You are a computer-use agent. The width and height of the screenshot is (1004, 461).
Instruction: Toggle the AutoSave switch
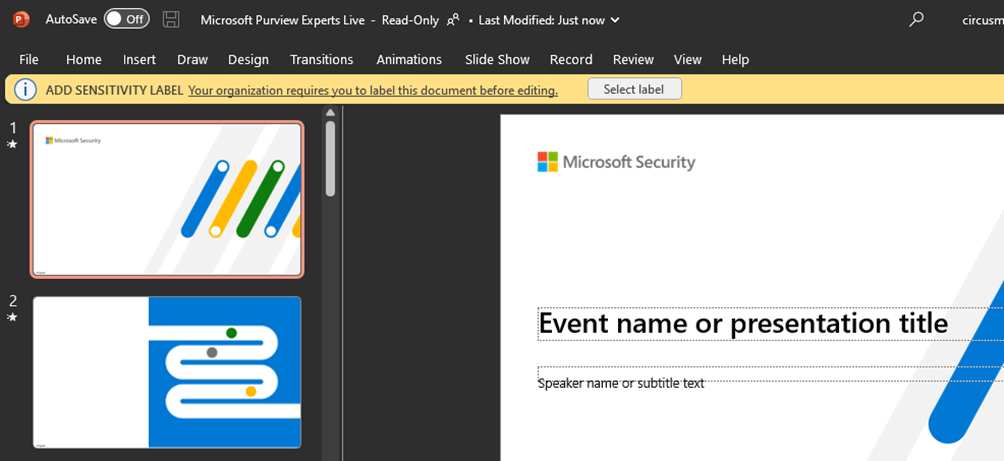[x=126, y=19]
